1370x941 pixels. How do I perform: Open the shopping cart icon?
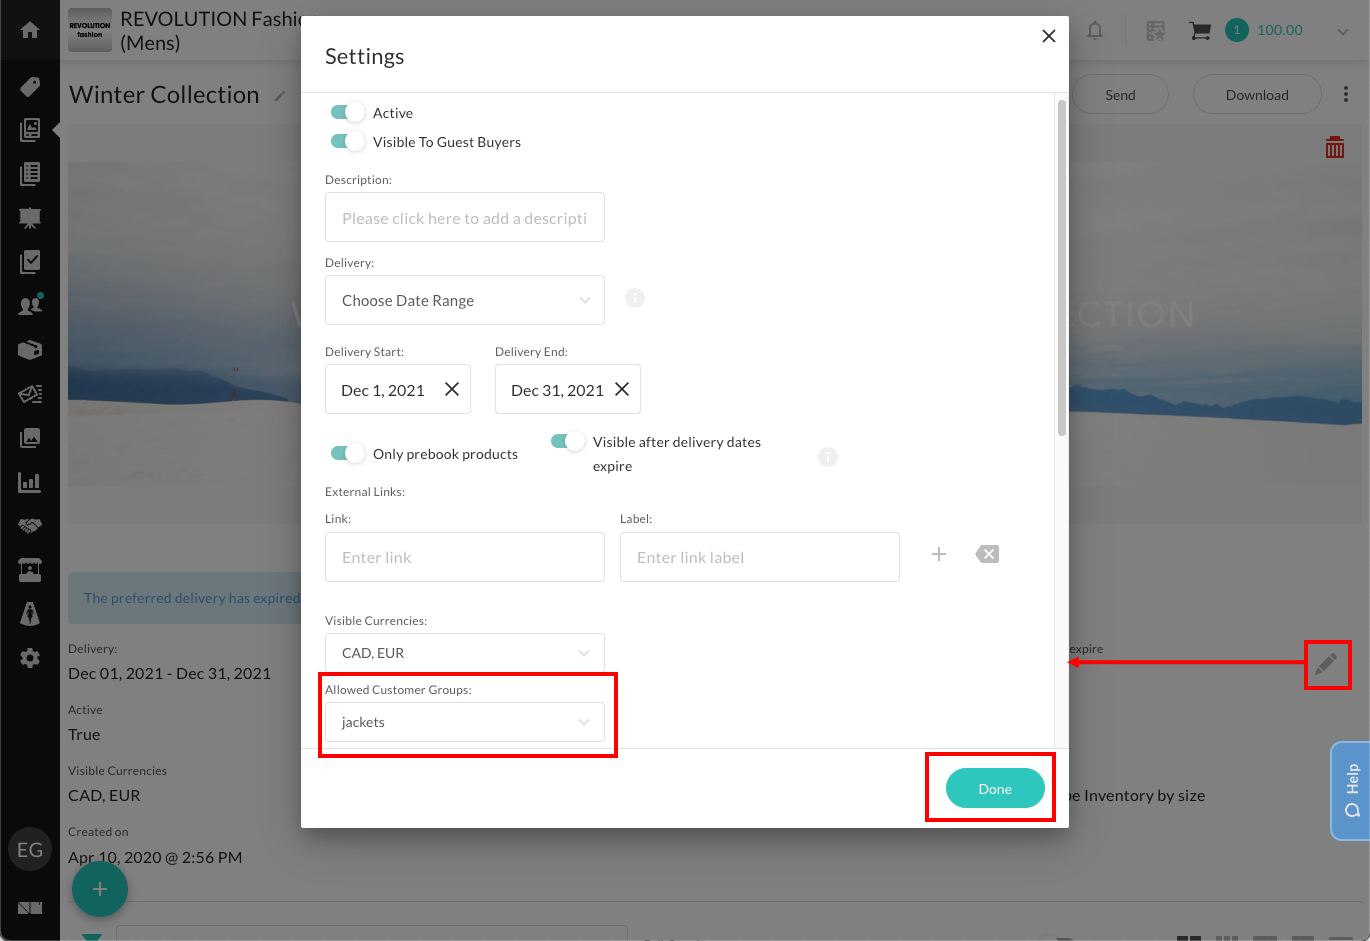click(1200, 31)
